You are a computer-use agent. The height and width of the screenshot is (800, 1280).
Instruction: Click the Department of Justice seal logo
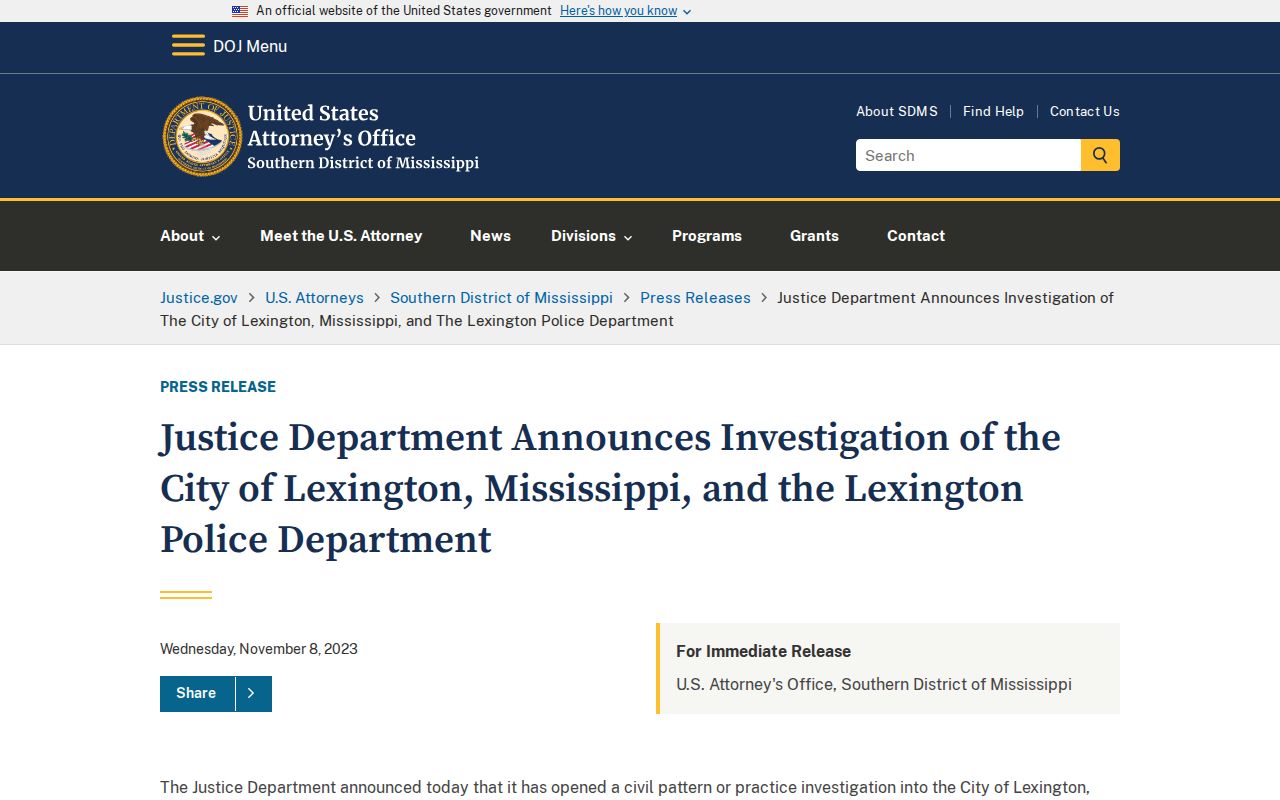[203, 136]
